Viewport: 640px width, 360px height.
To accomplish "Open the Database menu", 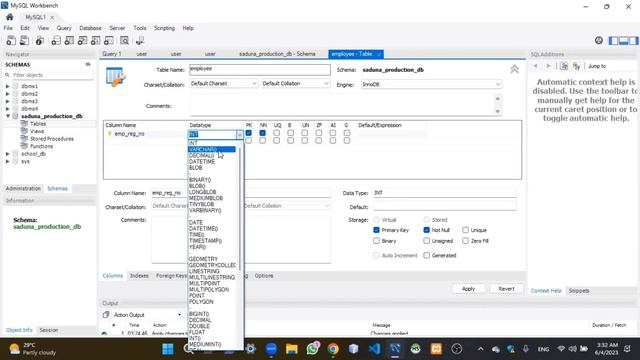I will coord(90,28).
